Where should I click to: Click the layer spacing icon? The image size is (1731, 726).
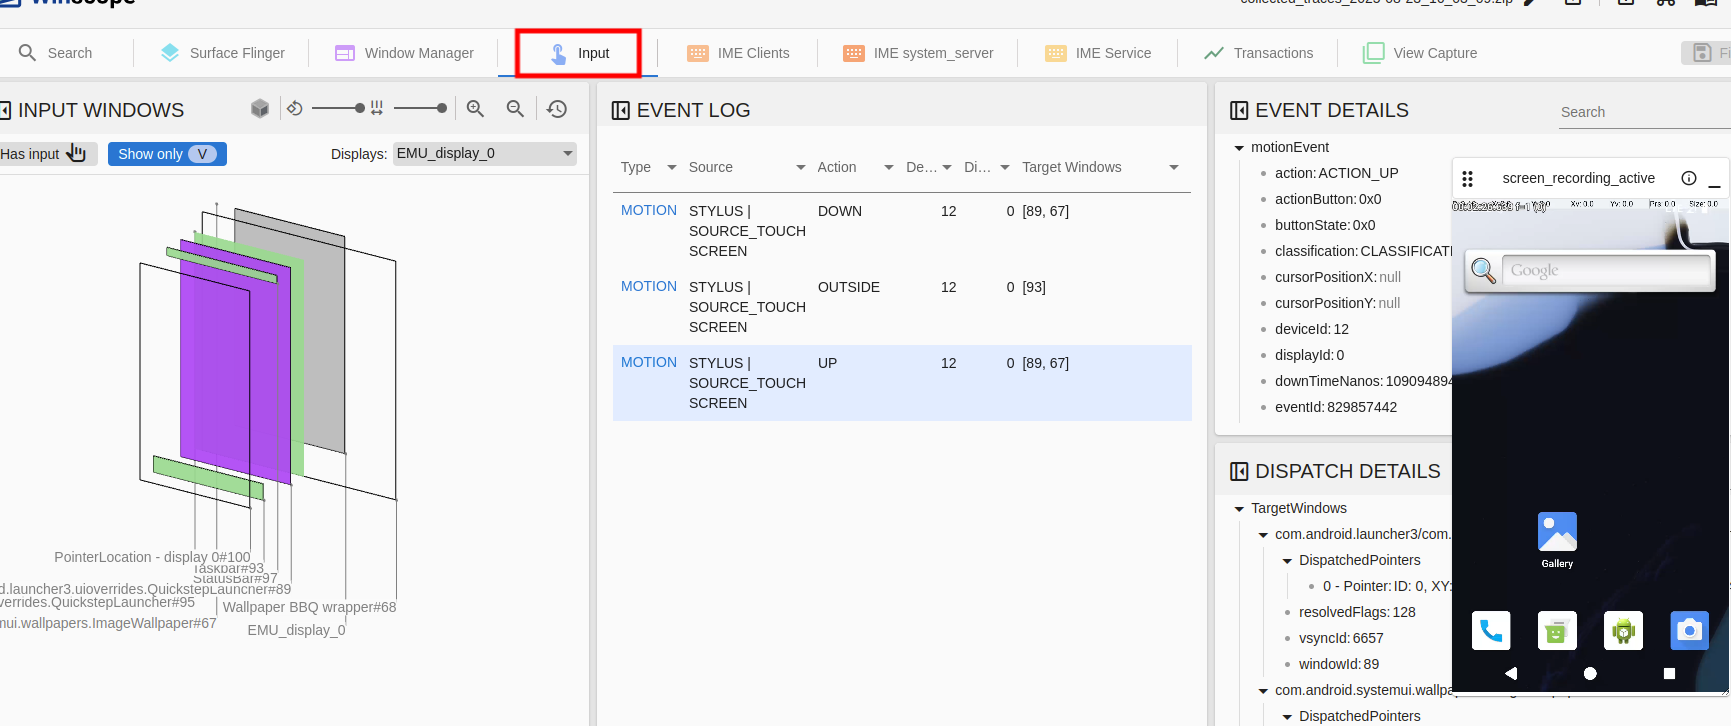pos(377,108)
